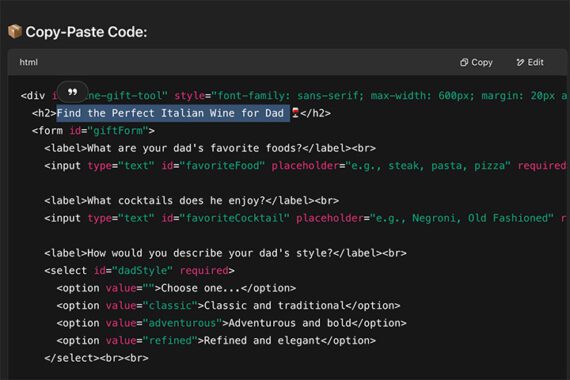Viewport: 570px width, 380px height.
Task: Click highlighted text 'Find the Perfect Italian Wine for Dad'
Action: coord(170,113)
